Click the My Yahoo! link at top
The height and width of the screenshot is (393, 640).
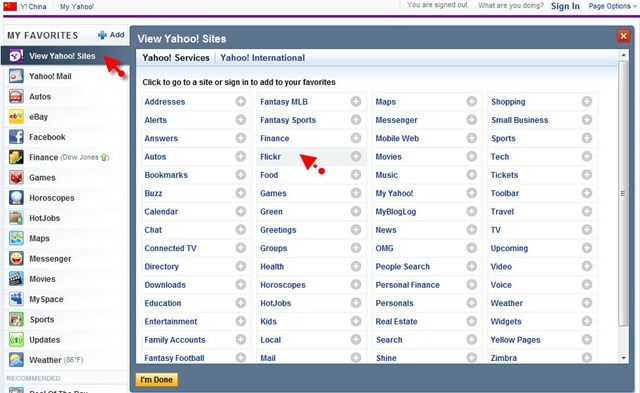[x=77, y=7]
